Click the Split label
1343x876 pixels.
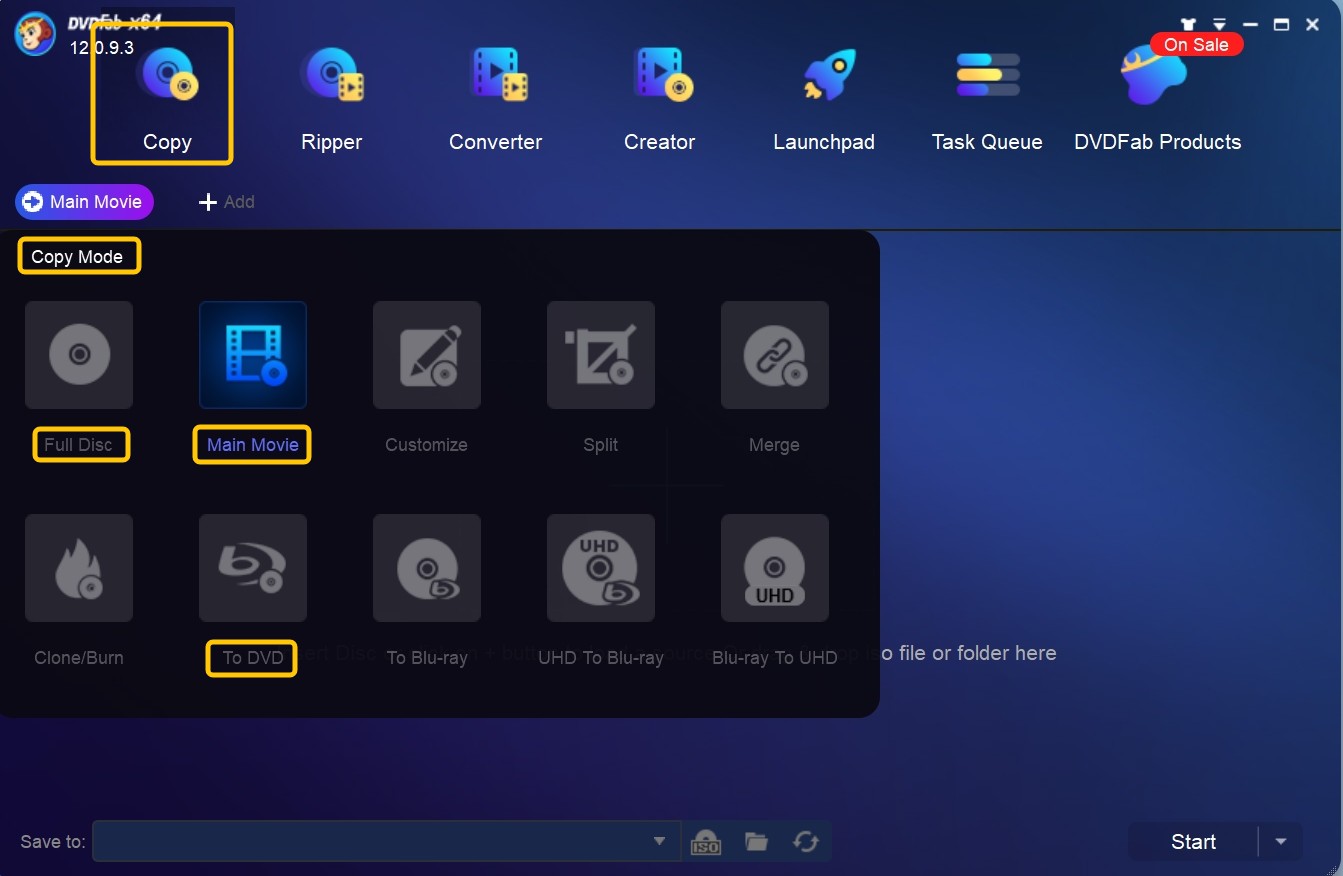(601, 445)
